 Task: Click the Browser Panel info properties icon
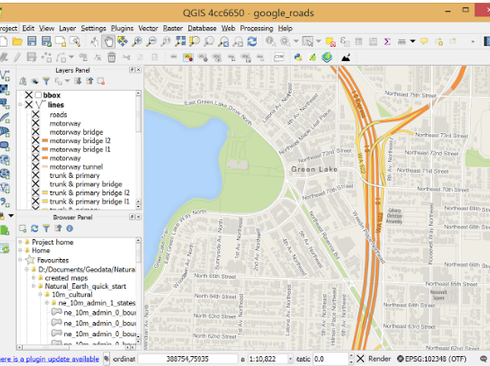point(70,228)
